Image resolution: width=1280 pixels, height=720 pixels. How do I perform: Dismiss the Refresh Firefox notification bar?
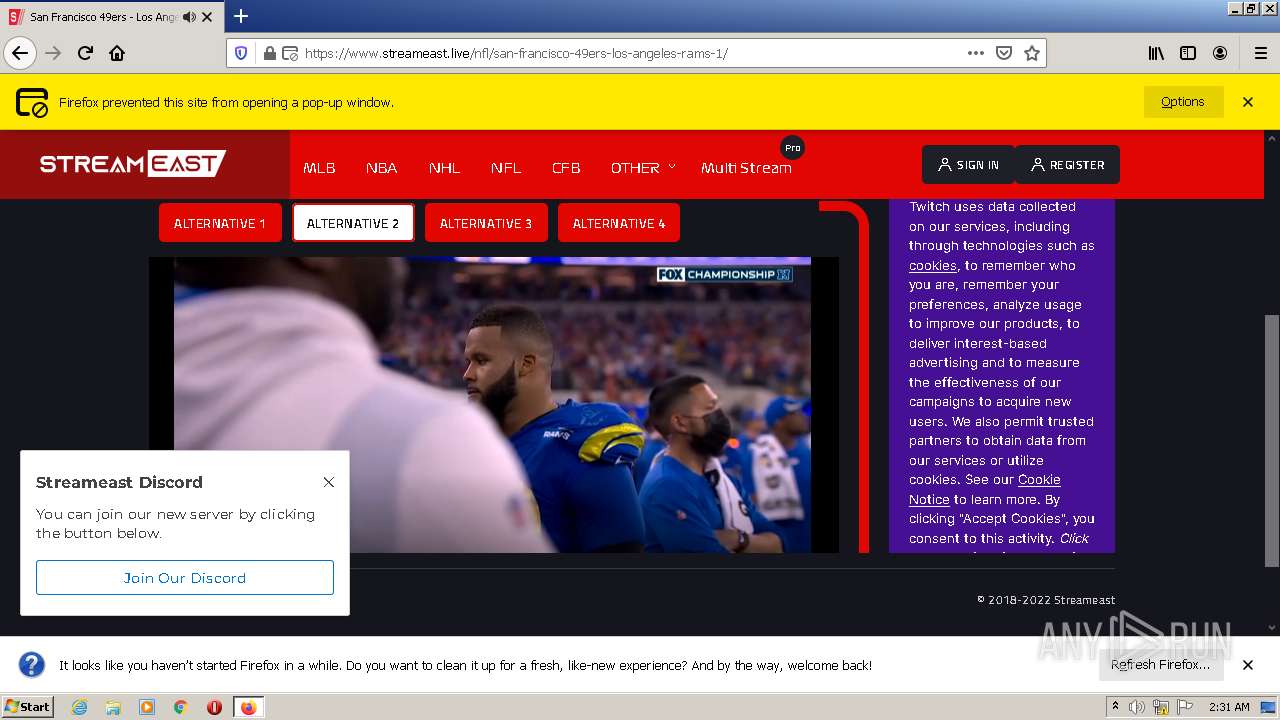click(x=1248, y=665)
